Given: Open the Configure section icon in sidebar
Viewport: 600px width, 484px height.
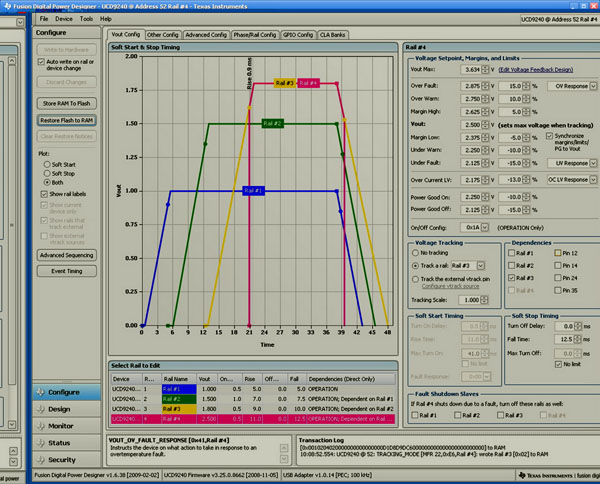Looking at the screenshot, I should pos(40,392).
